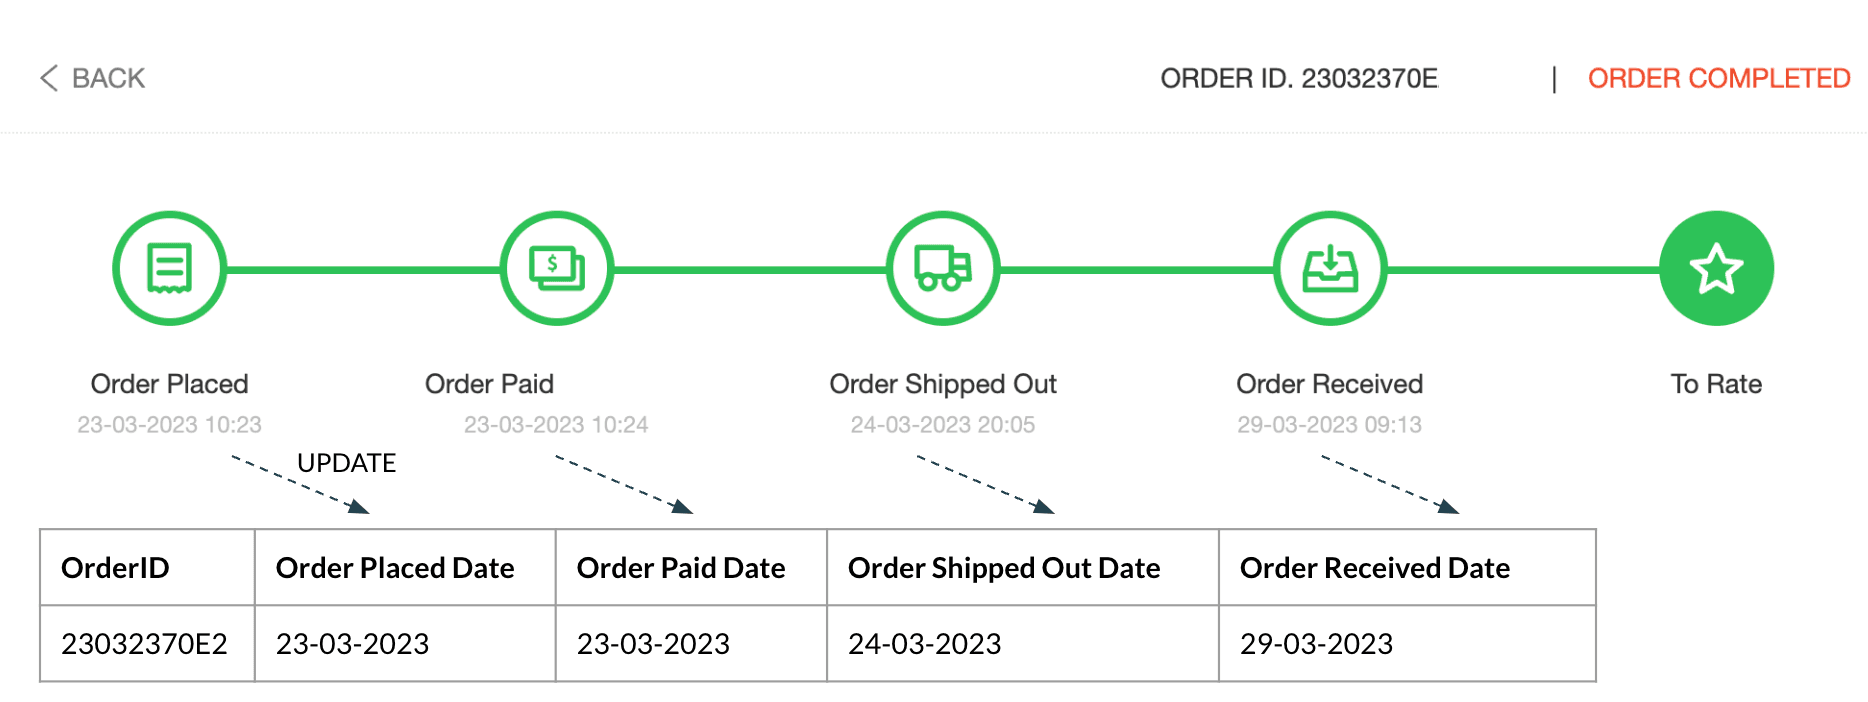
Task: Select the order ID text in header
Action: click(x=1299, y=78)
